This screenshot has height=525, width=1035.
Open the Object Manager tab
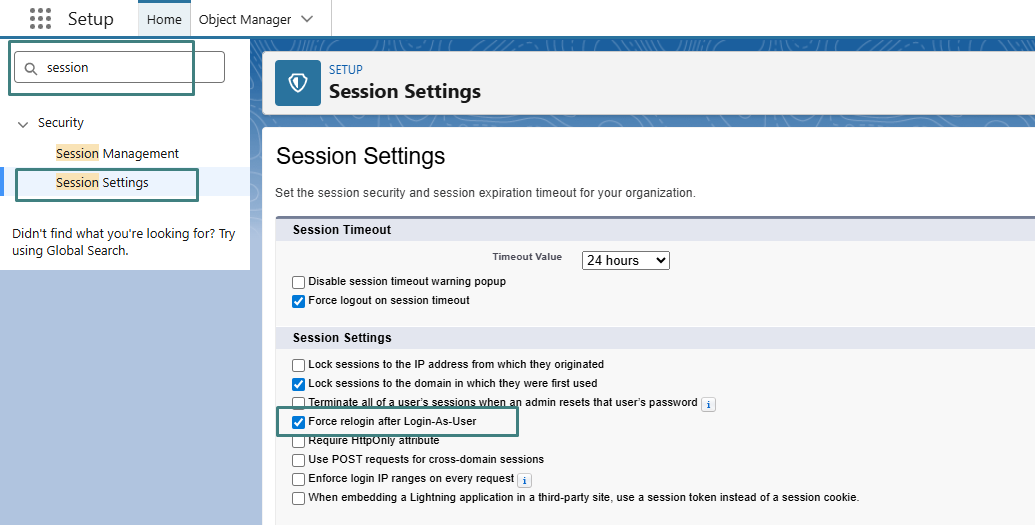coord(245,19)
